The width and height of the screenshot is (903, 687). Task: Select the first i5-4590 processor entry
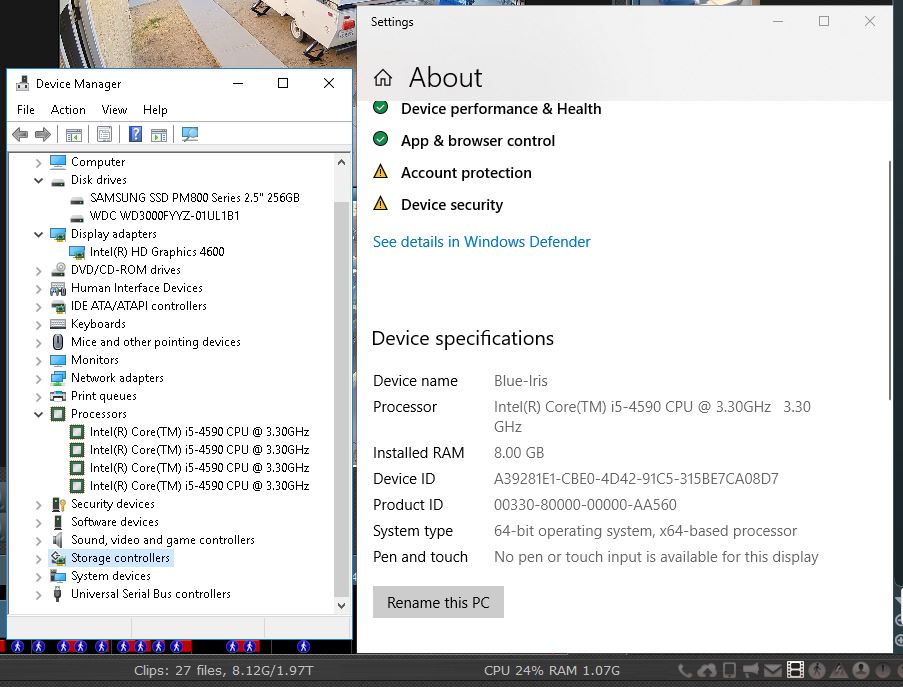(x=199, y=432)
